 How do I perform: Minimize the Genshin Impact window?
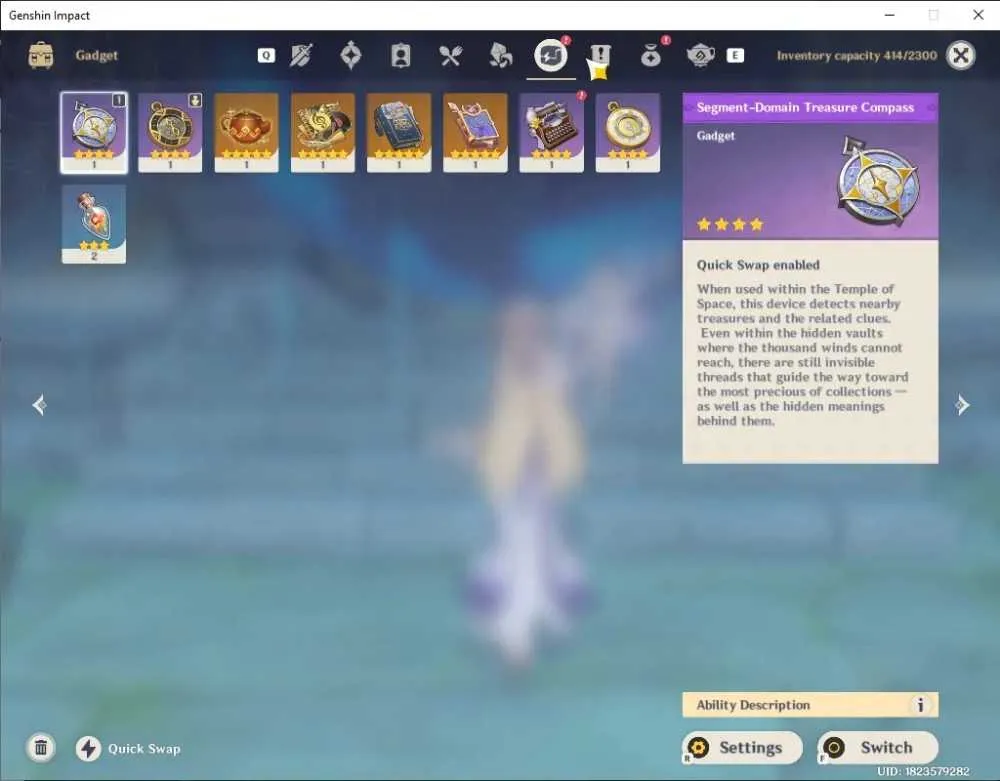(x=890, y=15)
